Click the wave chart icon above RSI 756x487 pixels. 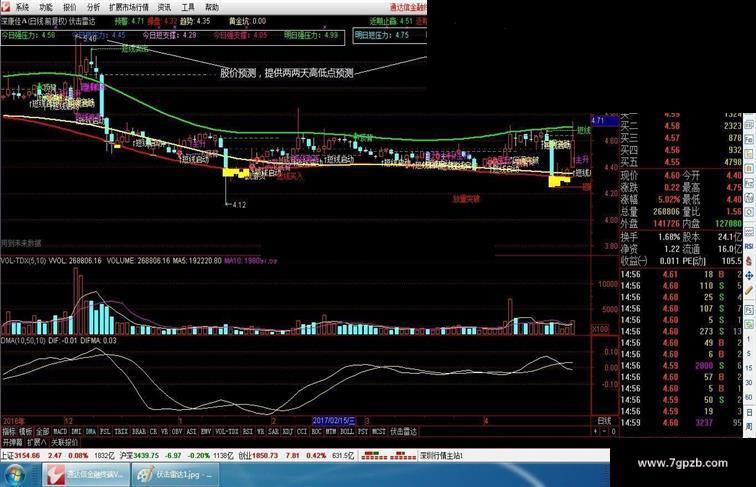click(749, 232)
